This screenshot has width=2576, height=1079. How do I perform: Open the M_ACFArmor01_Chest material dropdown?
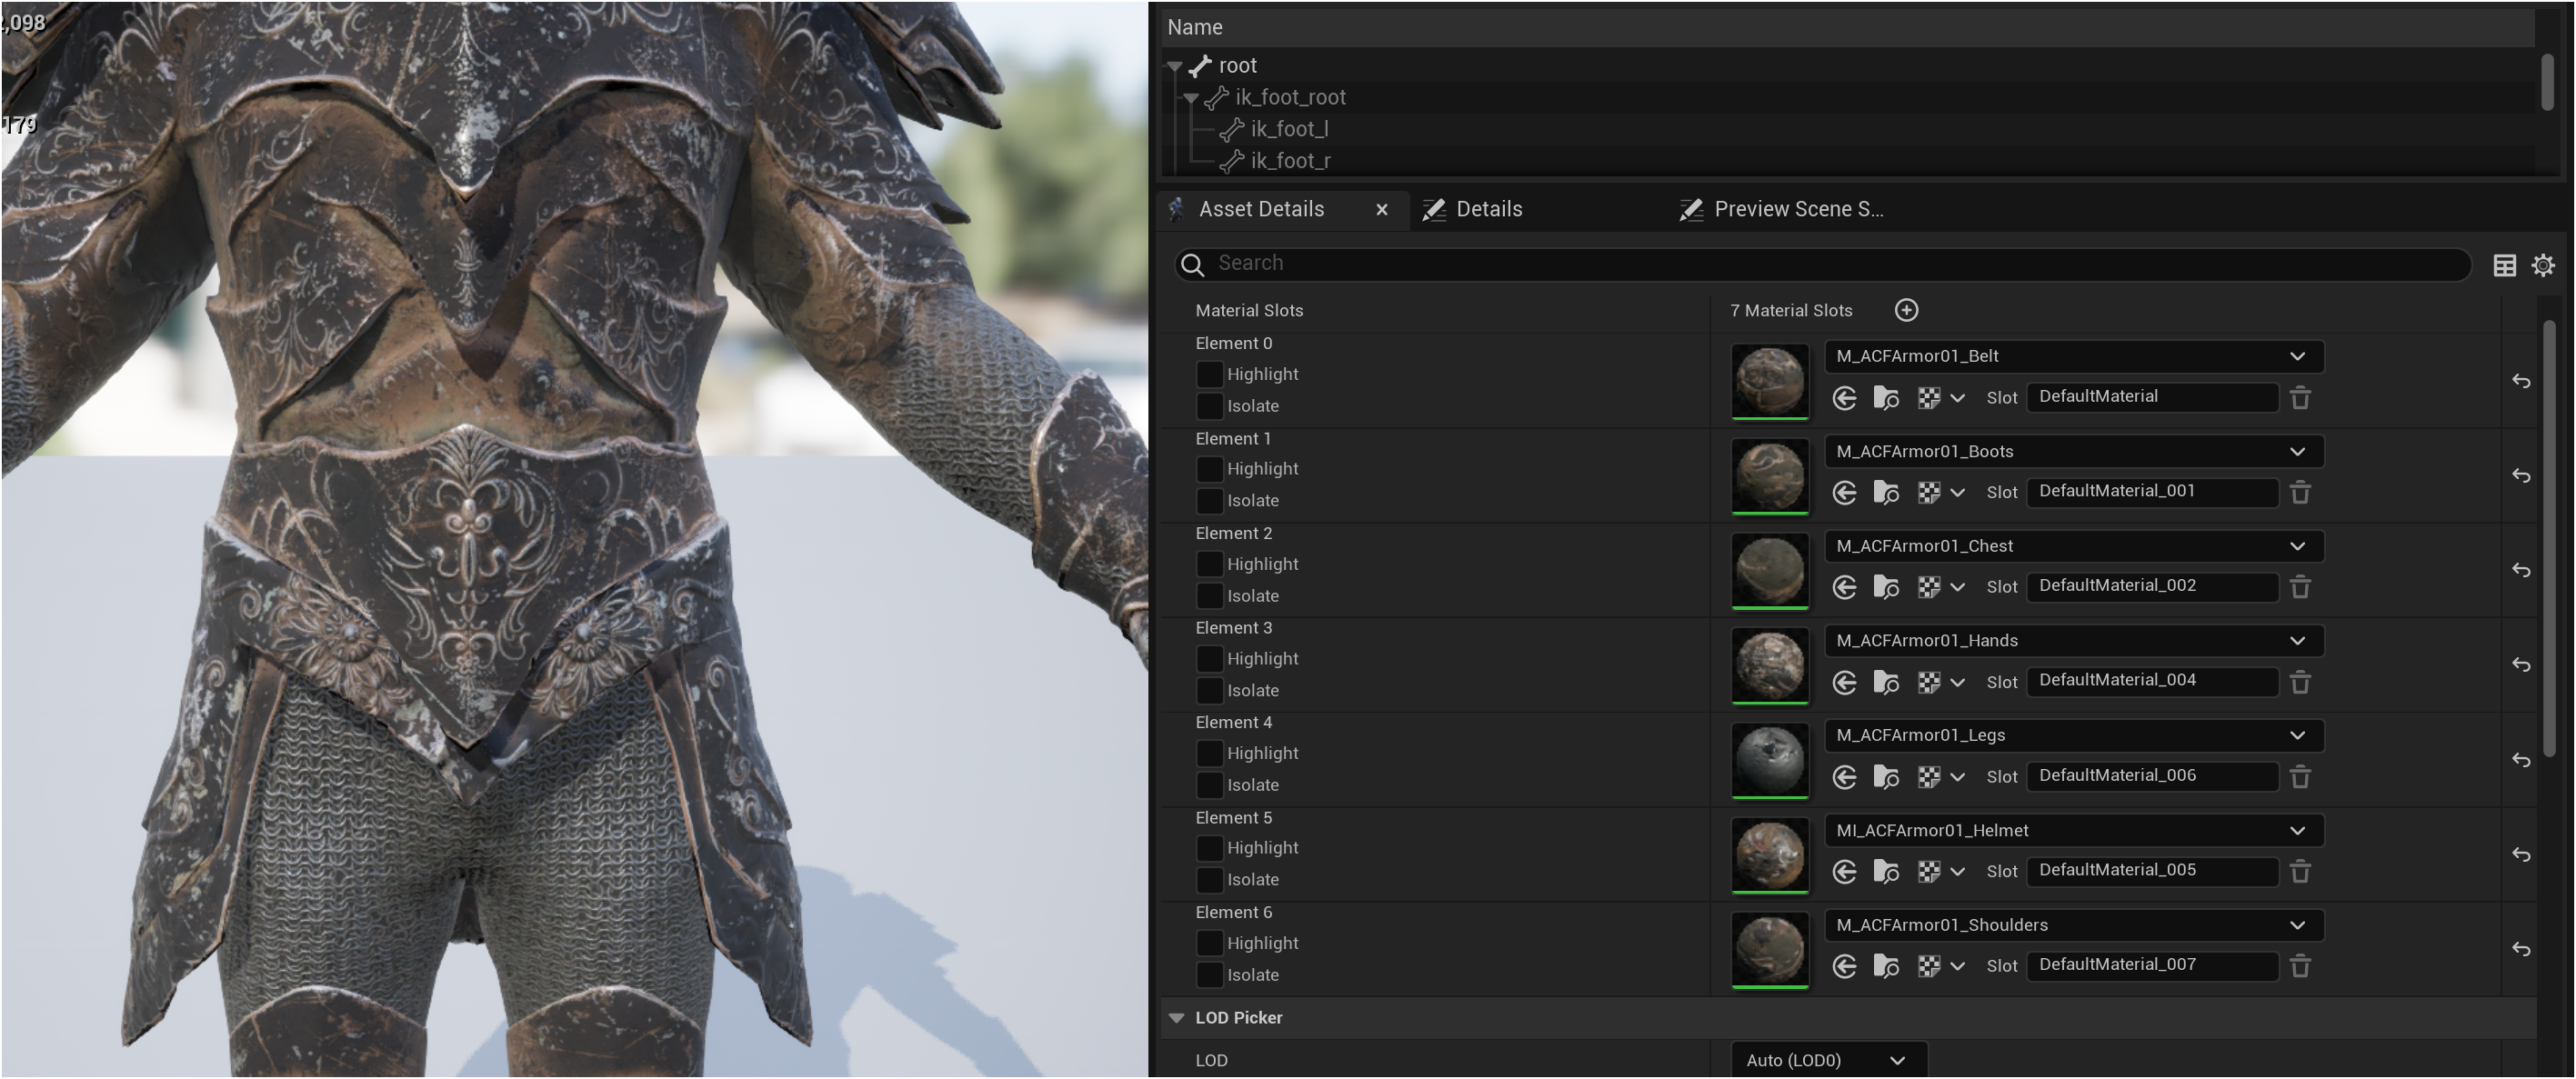click(2073, 546)
